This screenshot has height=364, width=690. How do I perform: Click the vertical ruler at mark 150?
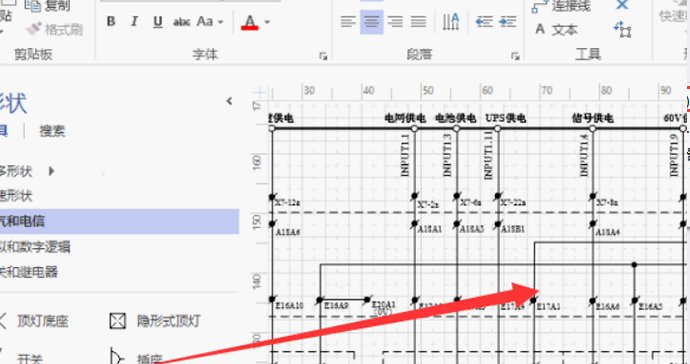tap(257, 221)
